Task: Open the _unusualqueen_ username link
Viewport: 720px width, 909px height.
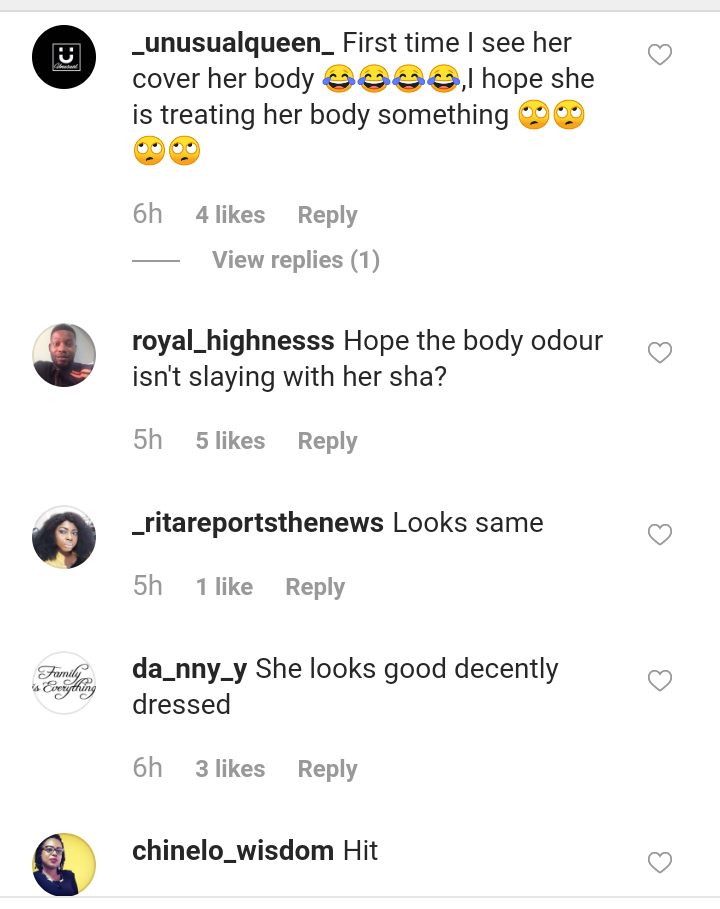Action: (x=233, y=43)
